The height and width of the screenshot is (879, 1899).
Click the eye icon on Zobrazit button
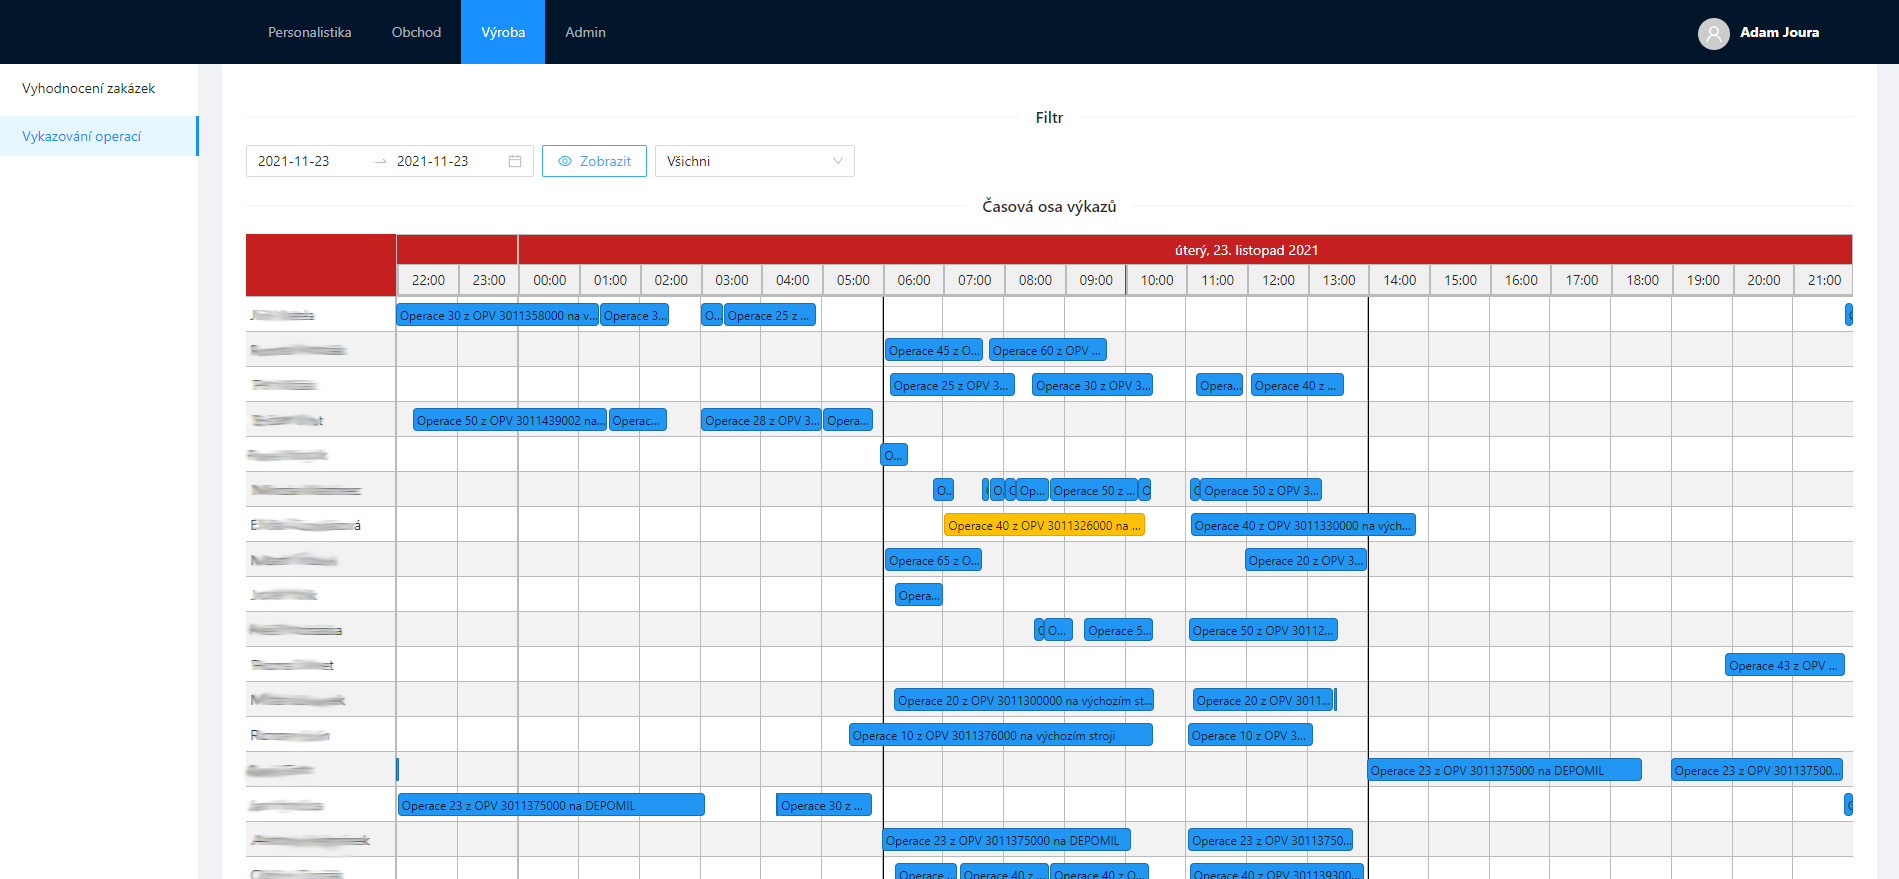(x=565, y=161)
